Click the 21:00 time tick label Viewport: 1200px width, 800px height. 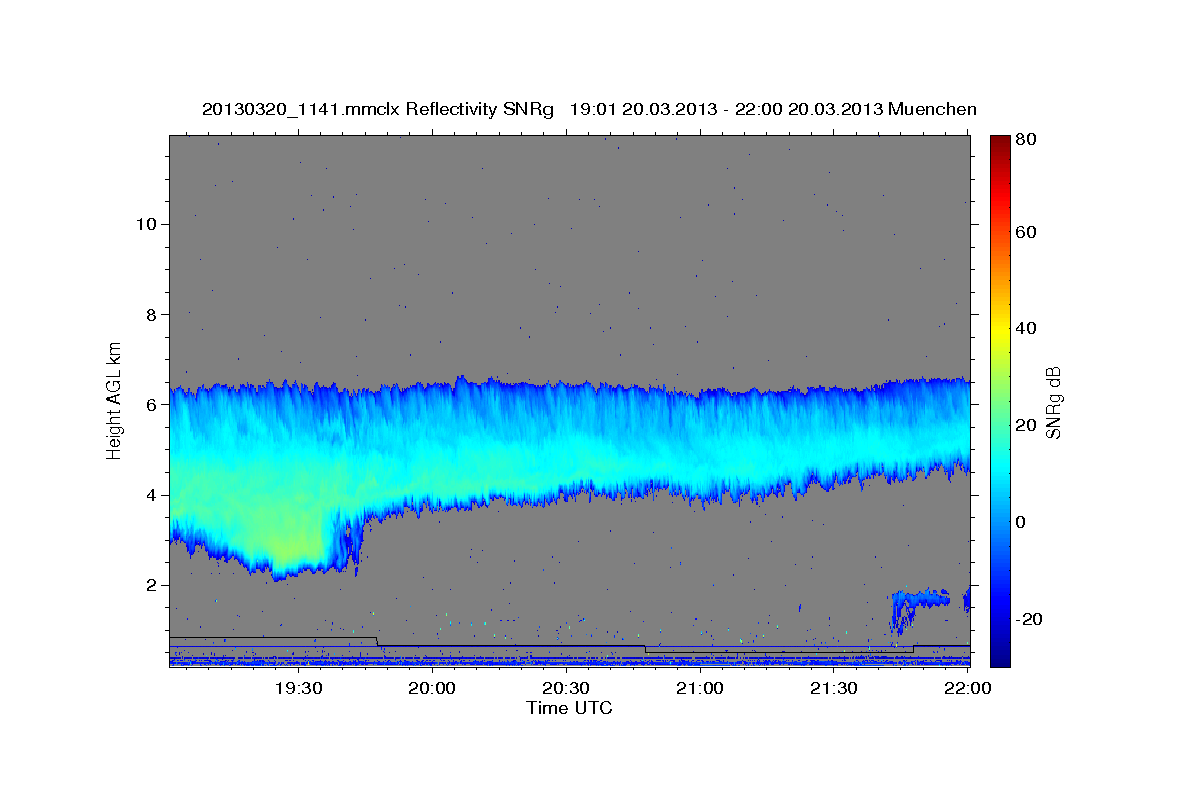(x=700, y=688)
